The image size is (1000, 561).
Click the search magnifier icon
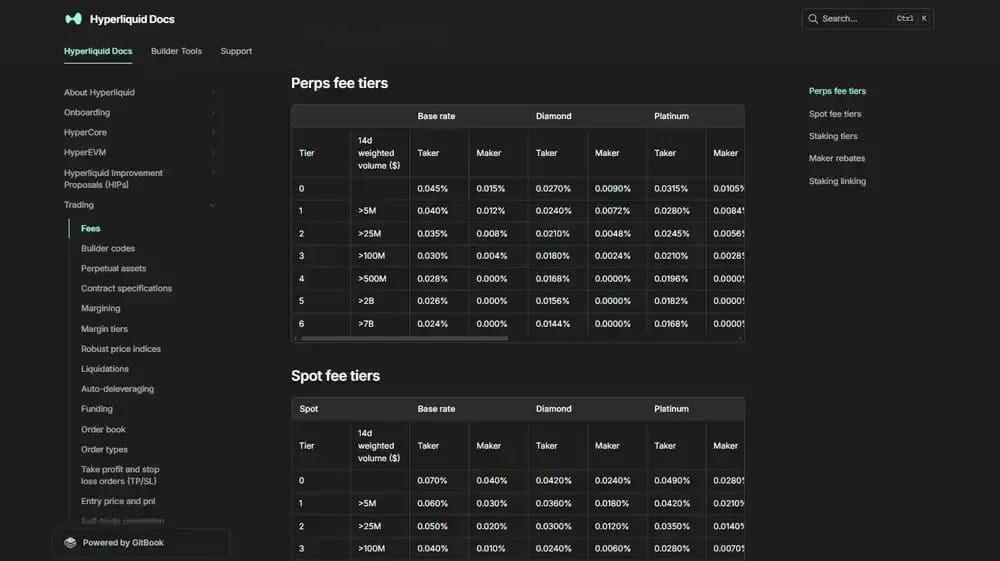pyautogui.click(x=812, y=18)
